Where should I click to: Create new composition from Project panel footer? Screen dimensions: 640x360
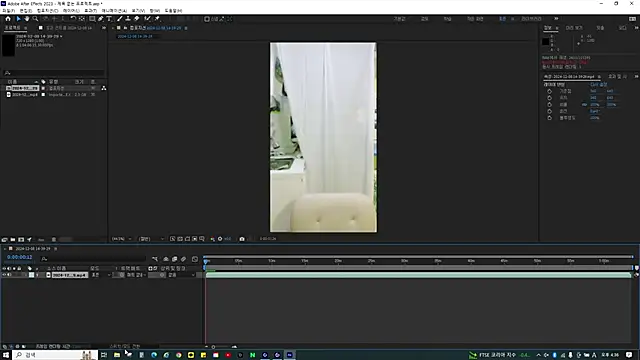tap(21, 240)
